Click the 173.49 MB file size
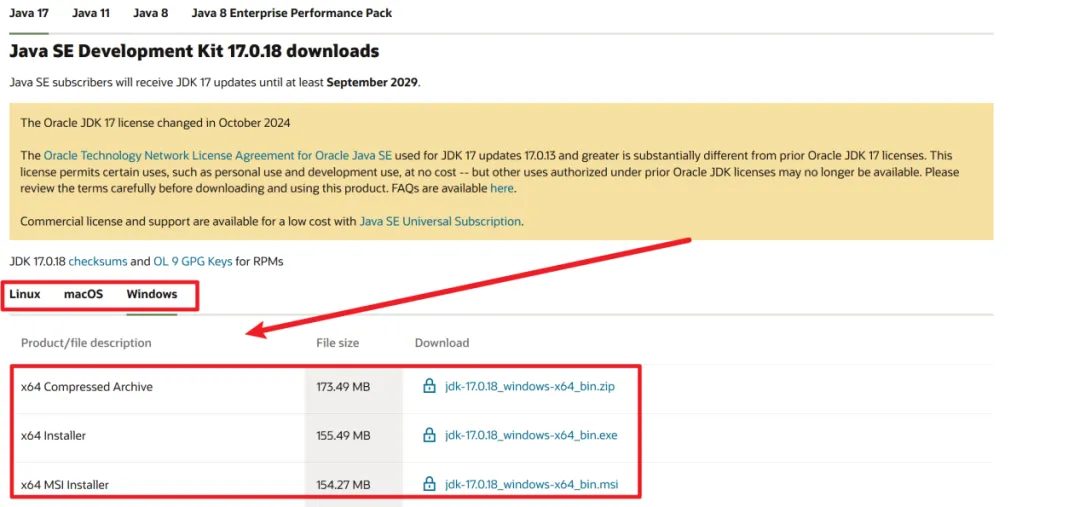 tap(343, 387)
